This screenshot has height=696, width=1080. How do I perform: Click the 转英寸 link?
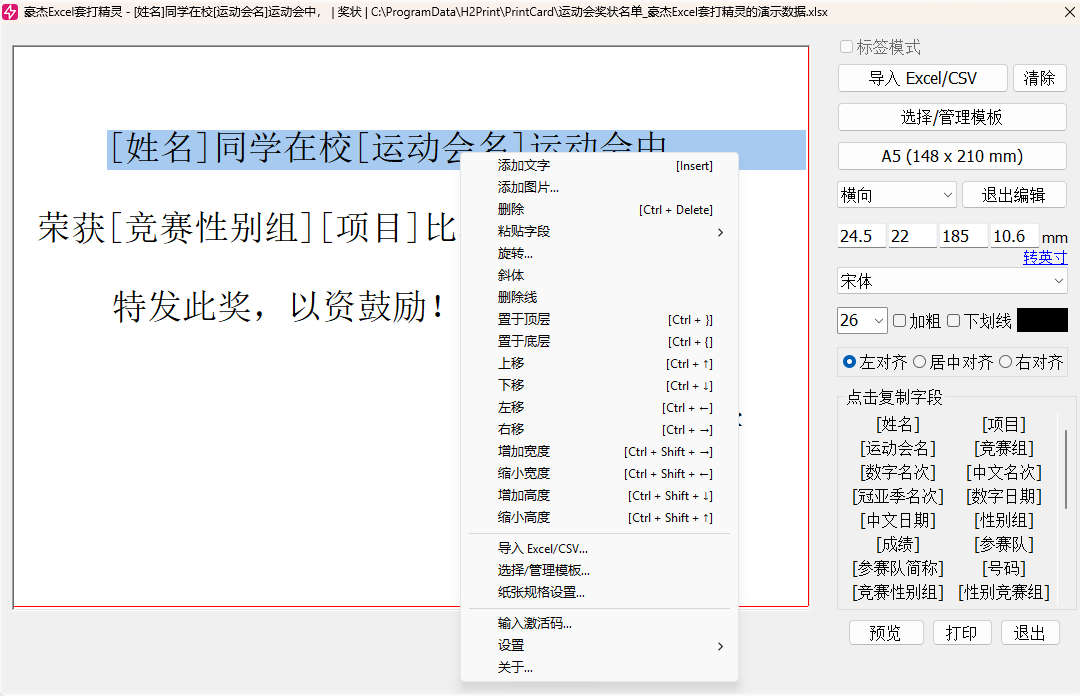coord(1045,257)
